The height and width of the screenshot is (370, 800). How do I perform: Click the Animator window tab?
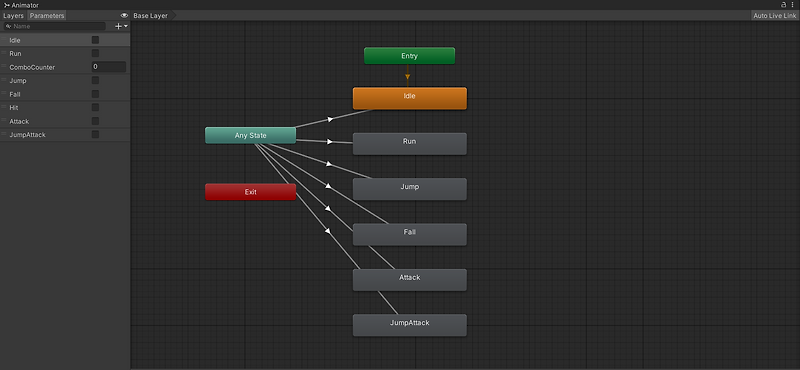(x=21, y=5)
